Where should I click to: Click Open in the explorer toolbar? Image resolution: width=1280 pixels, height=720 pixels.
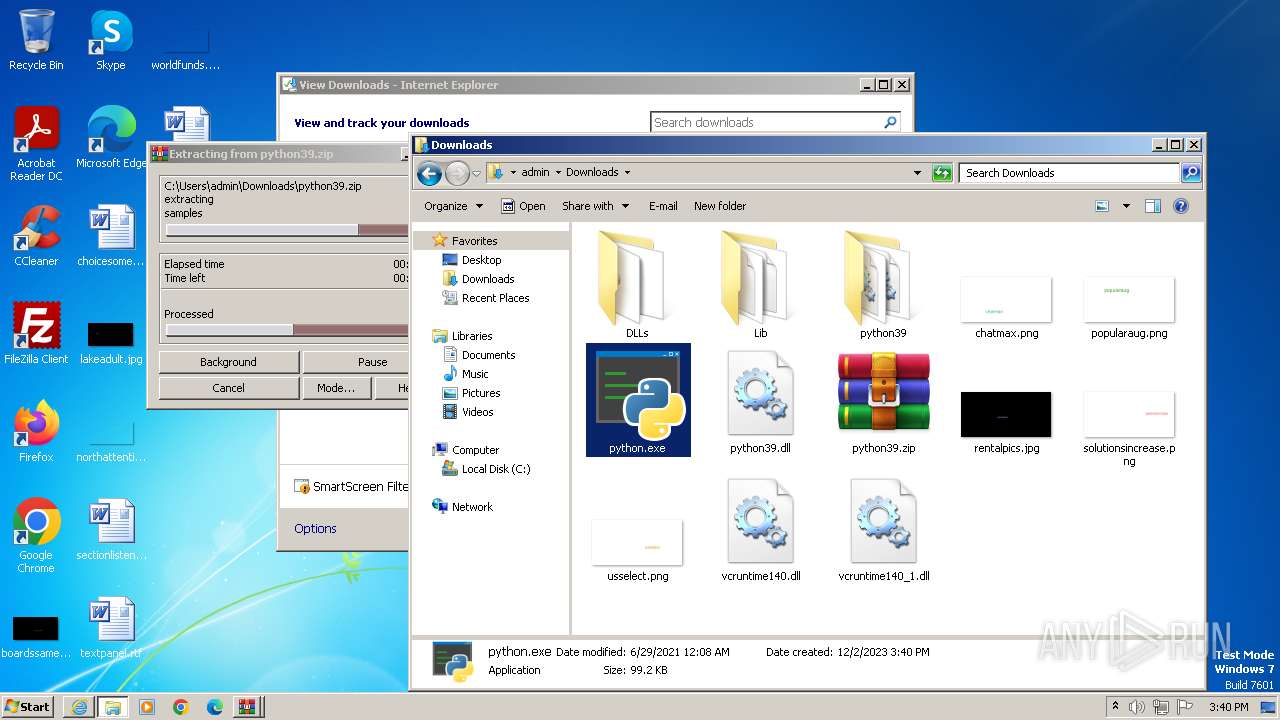(x=523, y=206)
